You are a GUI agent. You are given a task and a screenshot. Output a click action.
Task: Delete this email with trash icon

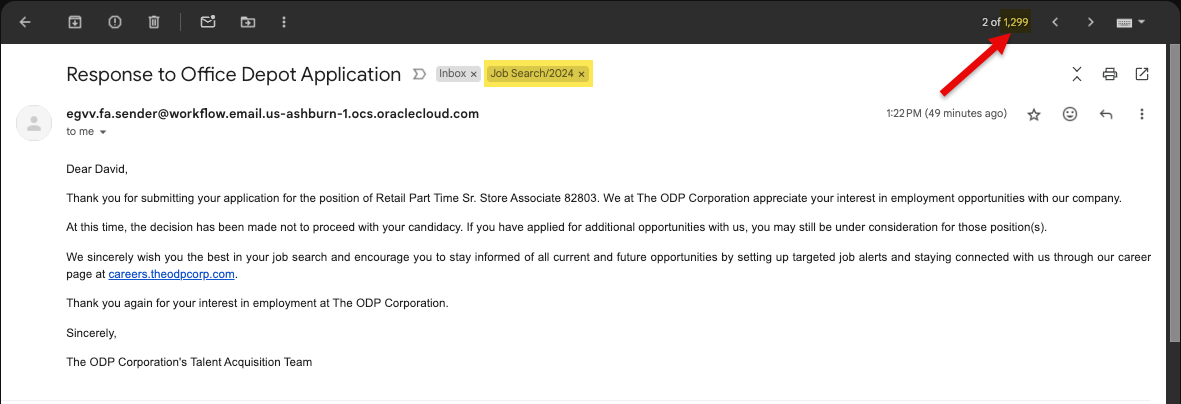(154, 22)
